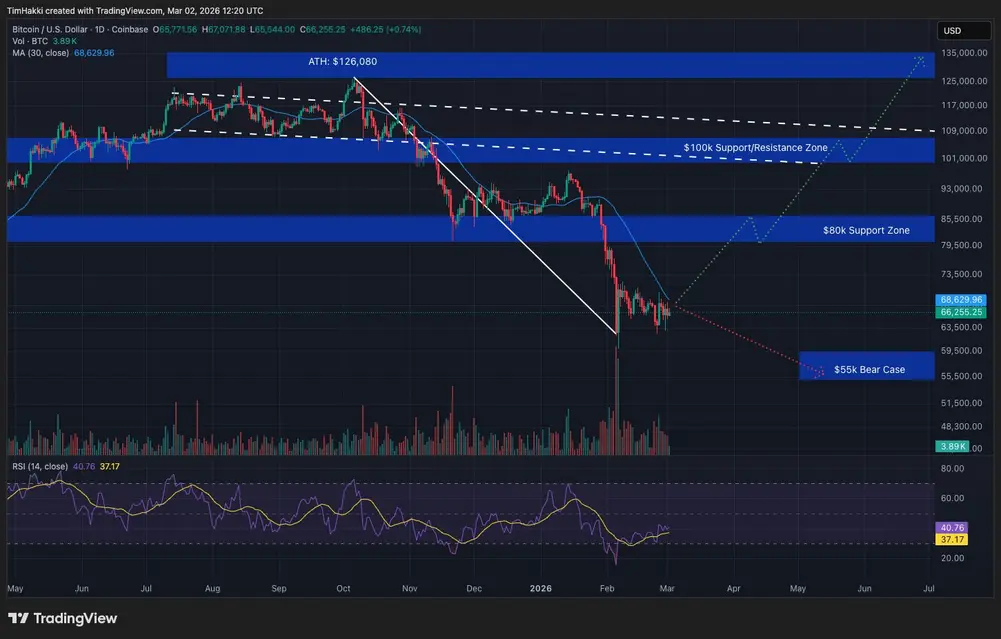Click the 135,000.00 price axis label

(964, 53)
